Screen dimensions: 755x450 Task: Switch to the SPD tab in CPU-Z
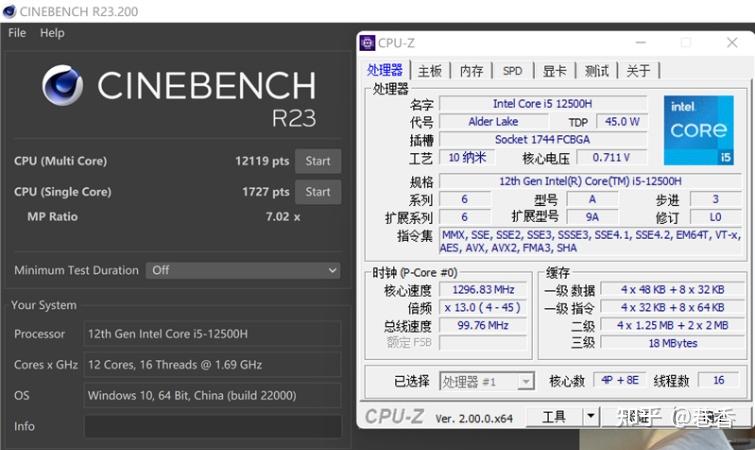(x=512, y=71)
